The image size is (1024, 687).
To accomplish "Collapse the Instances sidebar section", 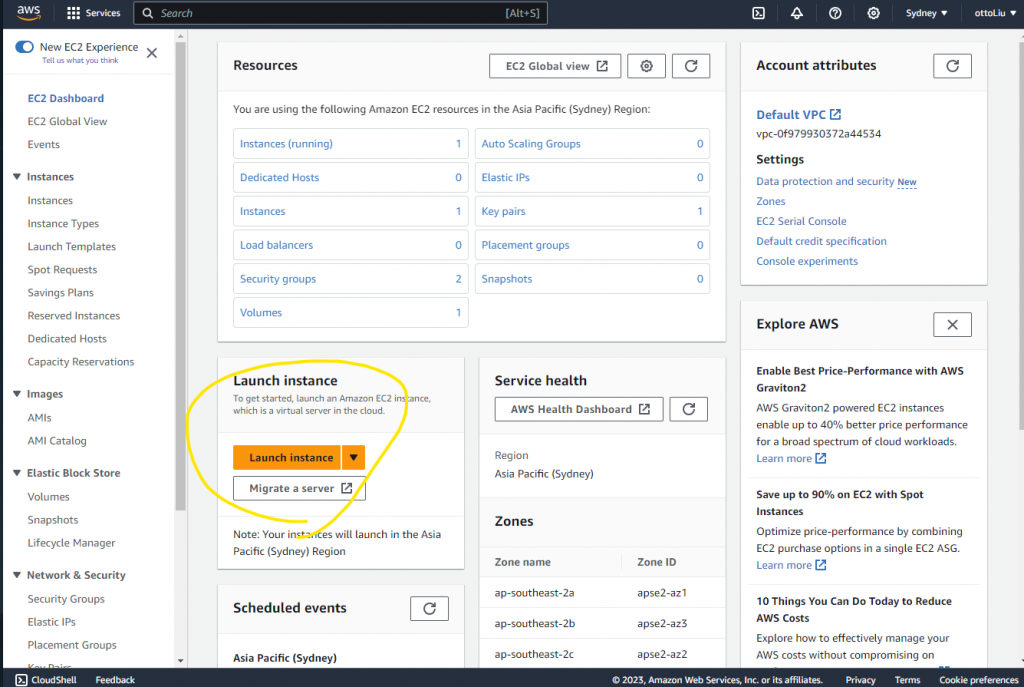I will pos(17,177).
